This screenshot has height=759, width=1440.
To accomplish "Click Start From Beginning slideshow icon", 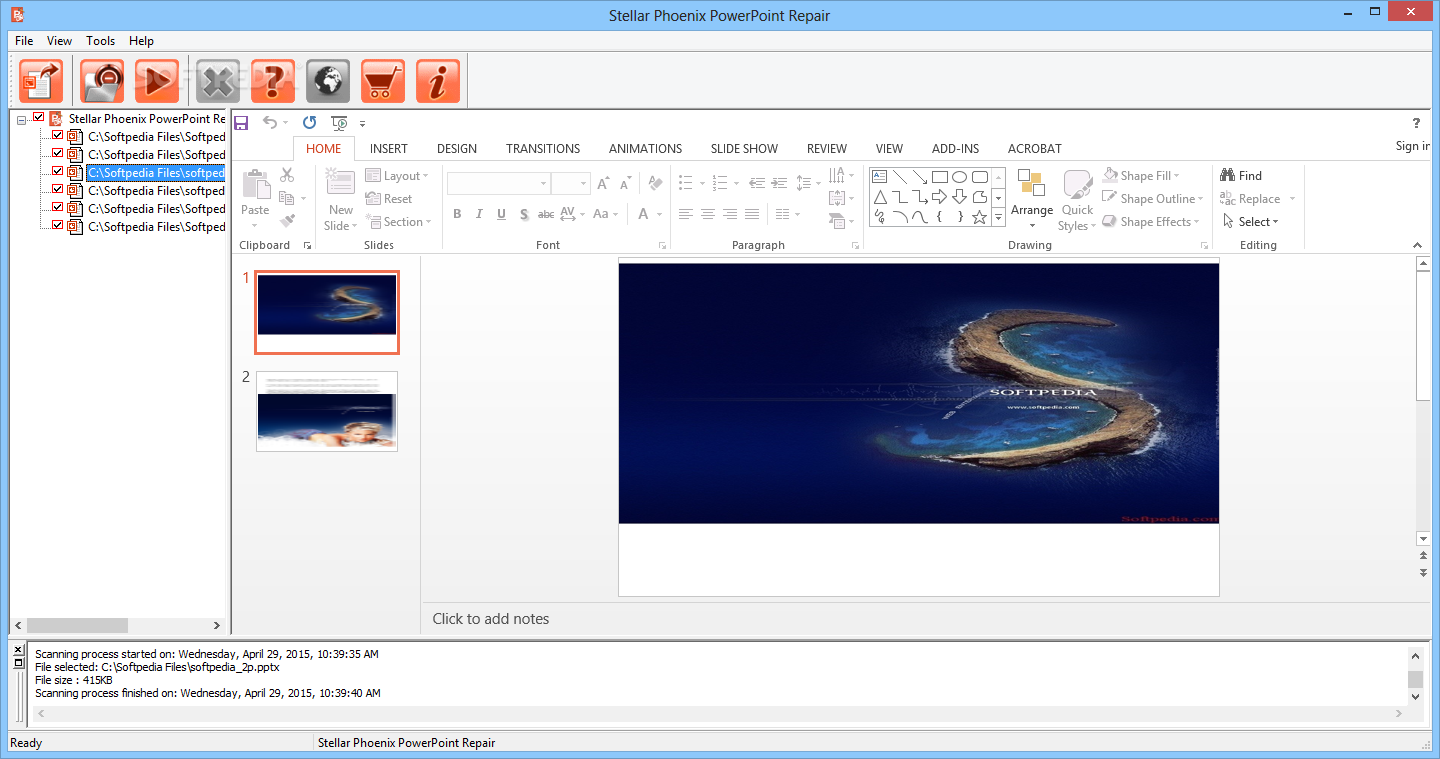I will (x=340, y=123).
